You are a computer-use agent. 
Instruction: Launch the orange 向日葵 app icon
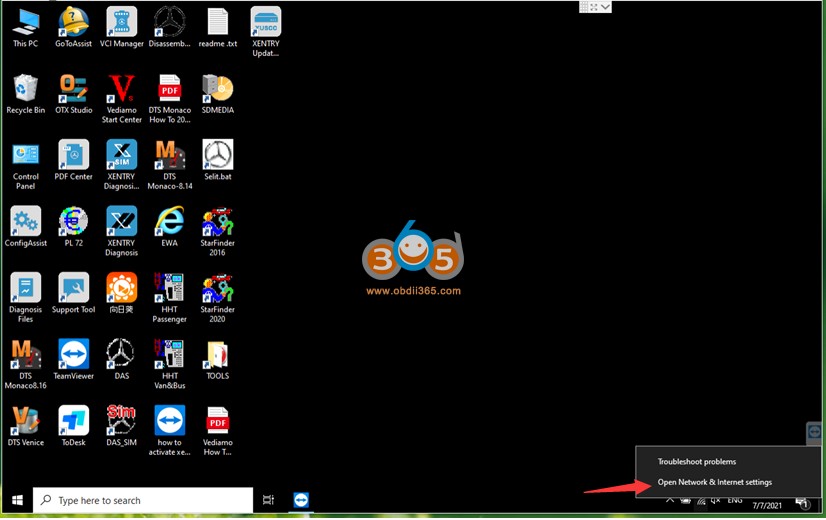122,294
